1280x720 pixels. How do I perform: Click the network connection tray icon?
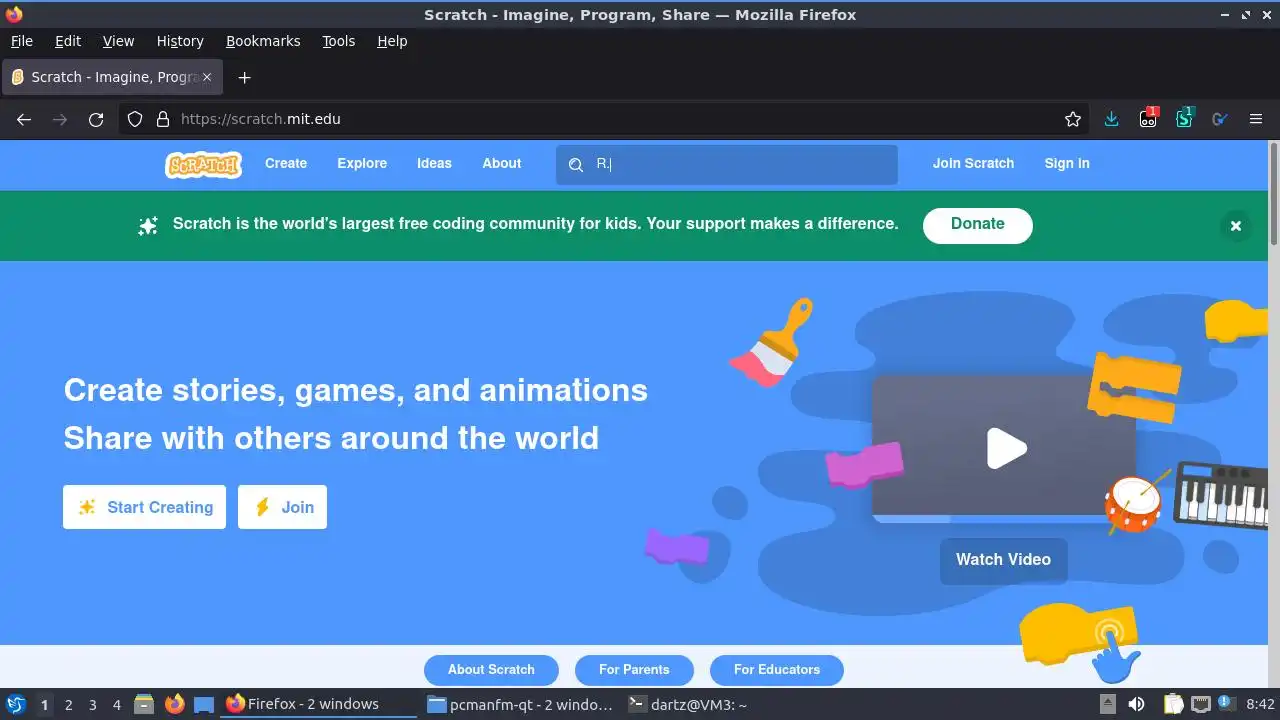[1200, 704]
